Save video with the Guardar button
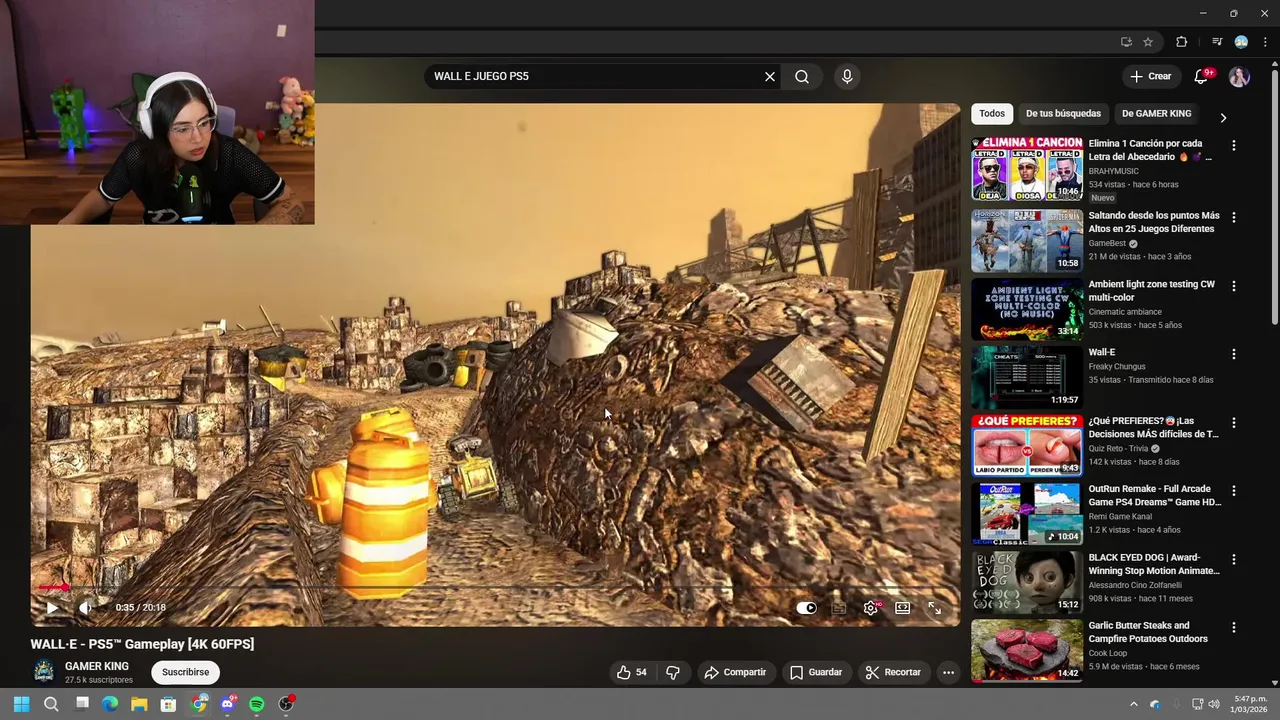This screenshot has width=1280, height=720. tap(816, 672)
